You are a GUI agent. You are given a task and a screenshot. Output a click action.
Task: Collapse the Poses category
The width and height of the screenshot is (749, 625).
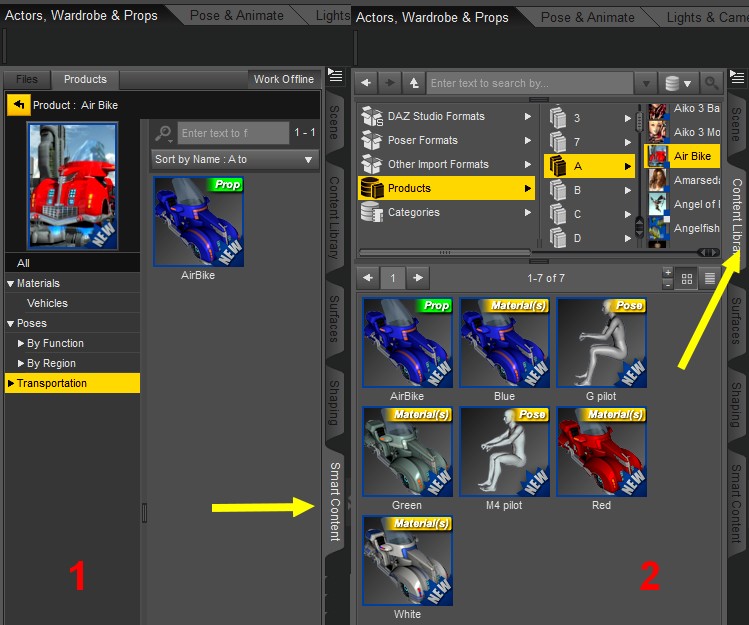coord(11,323)
